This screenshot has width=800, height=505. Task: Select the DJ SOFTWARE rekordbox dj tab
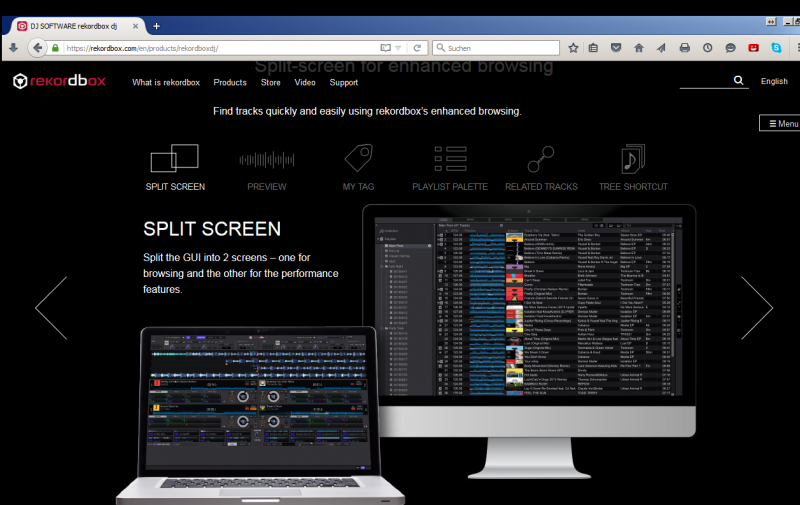(74, 26)
